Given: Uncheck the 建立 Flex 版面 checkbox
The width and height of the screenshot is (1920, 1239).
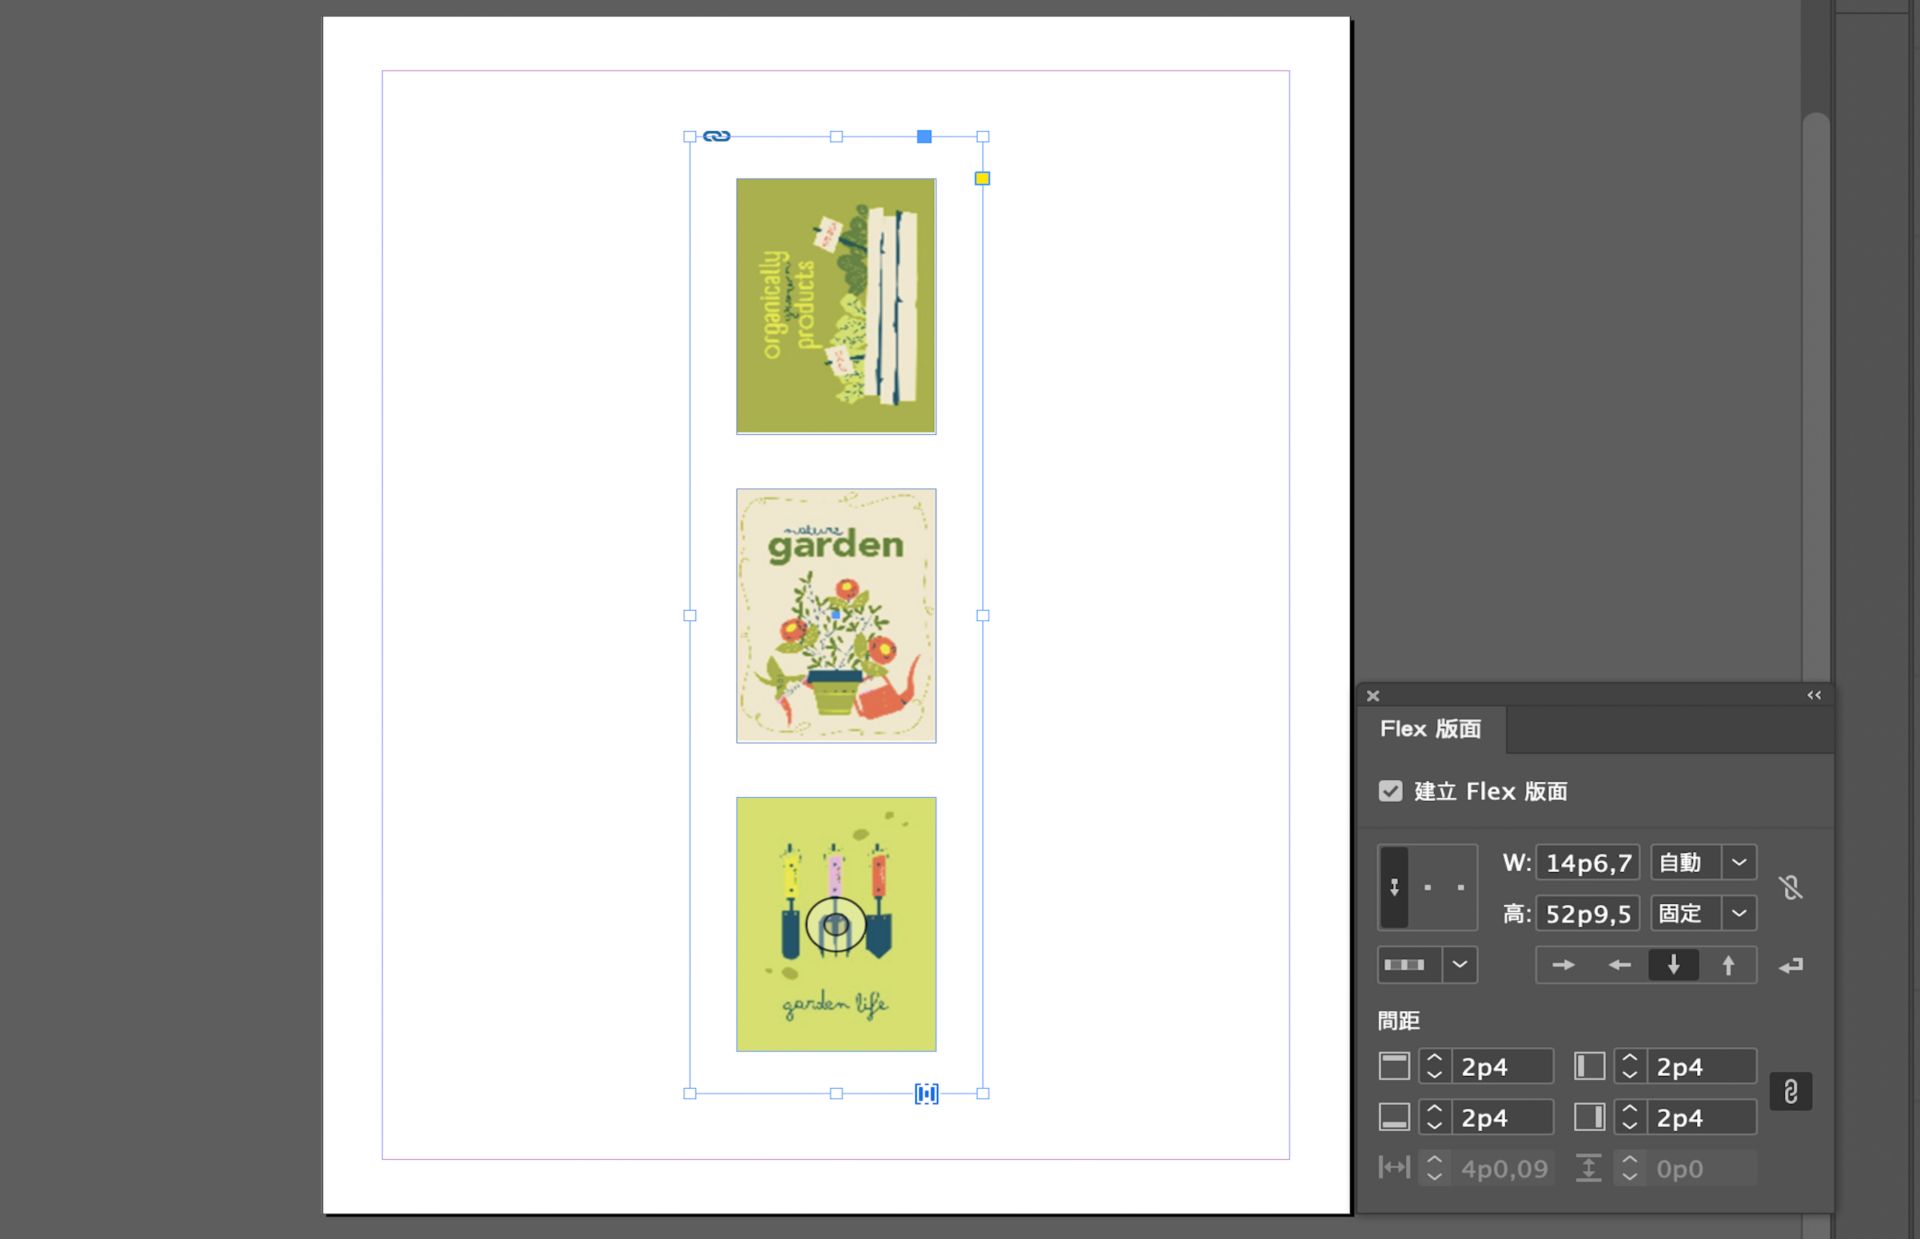Looking at the screenshot, I should [1390, 791].
